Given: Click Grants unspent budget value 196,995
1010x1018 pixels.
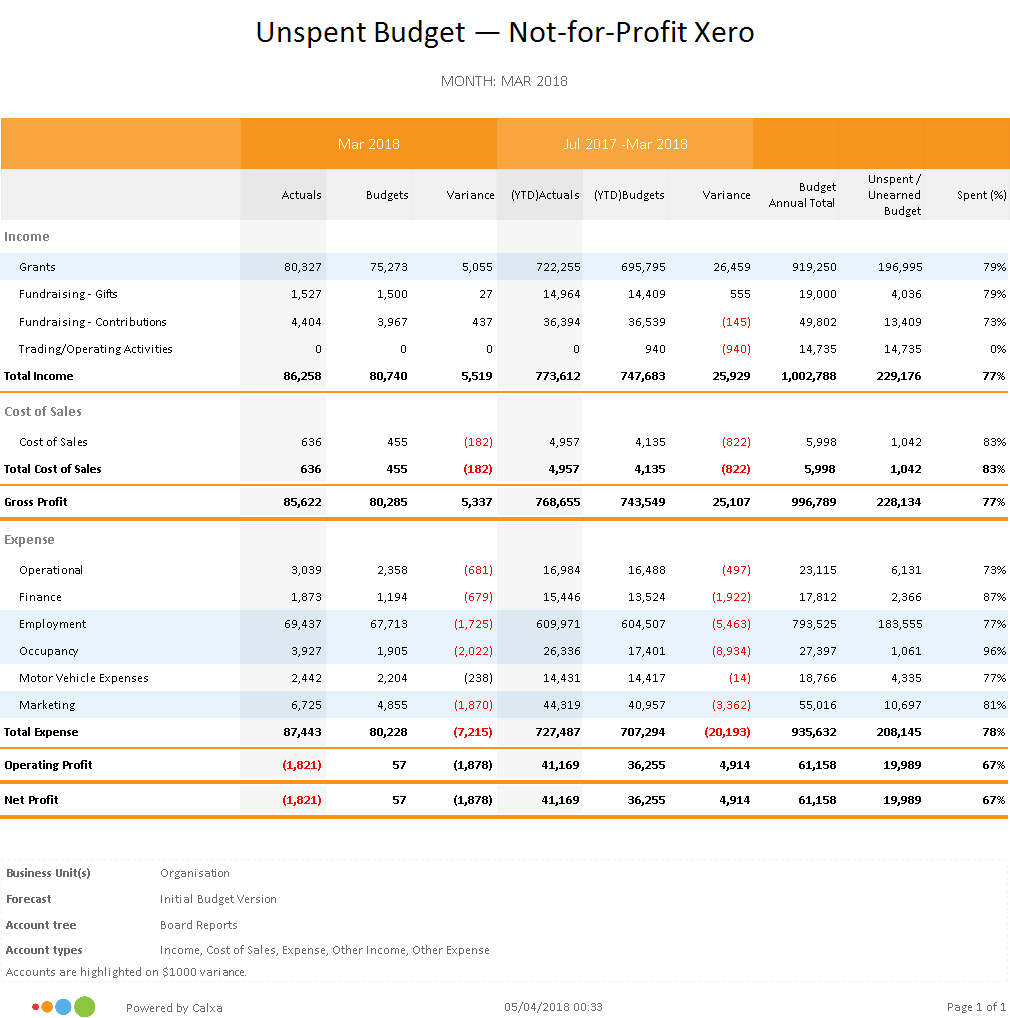Looking at the screenshot, I should [899, 267].
